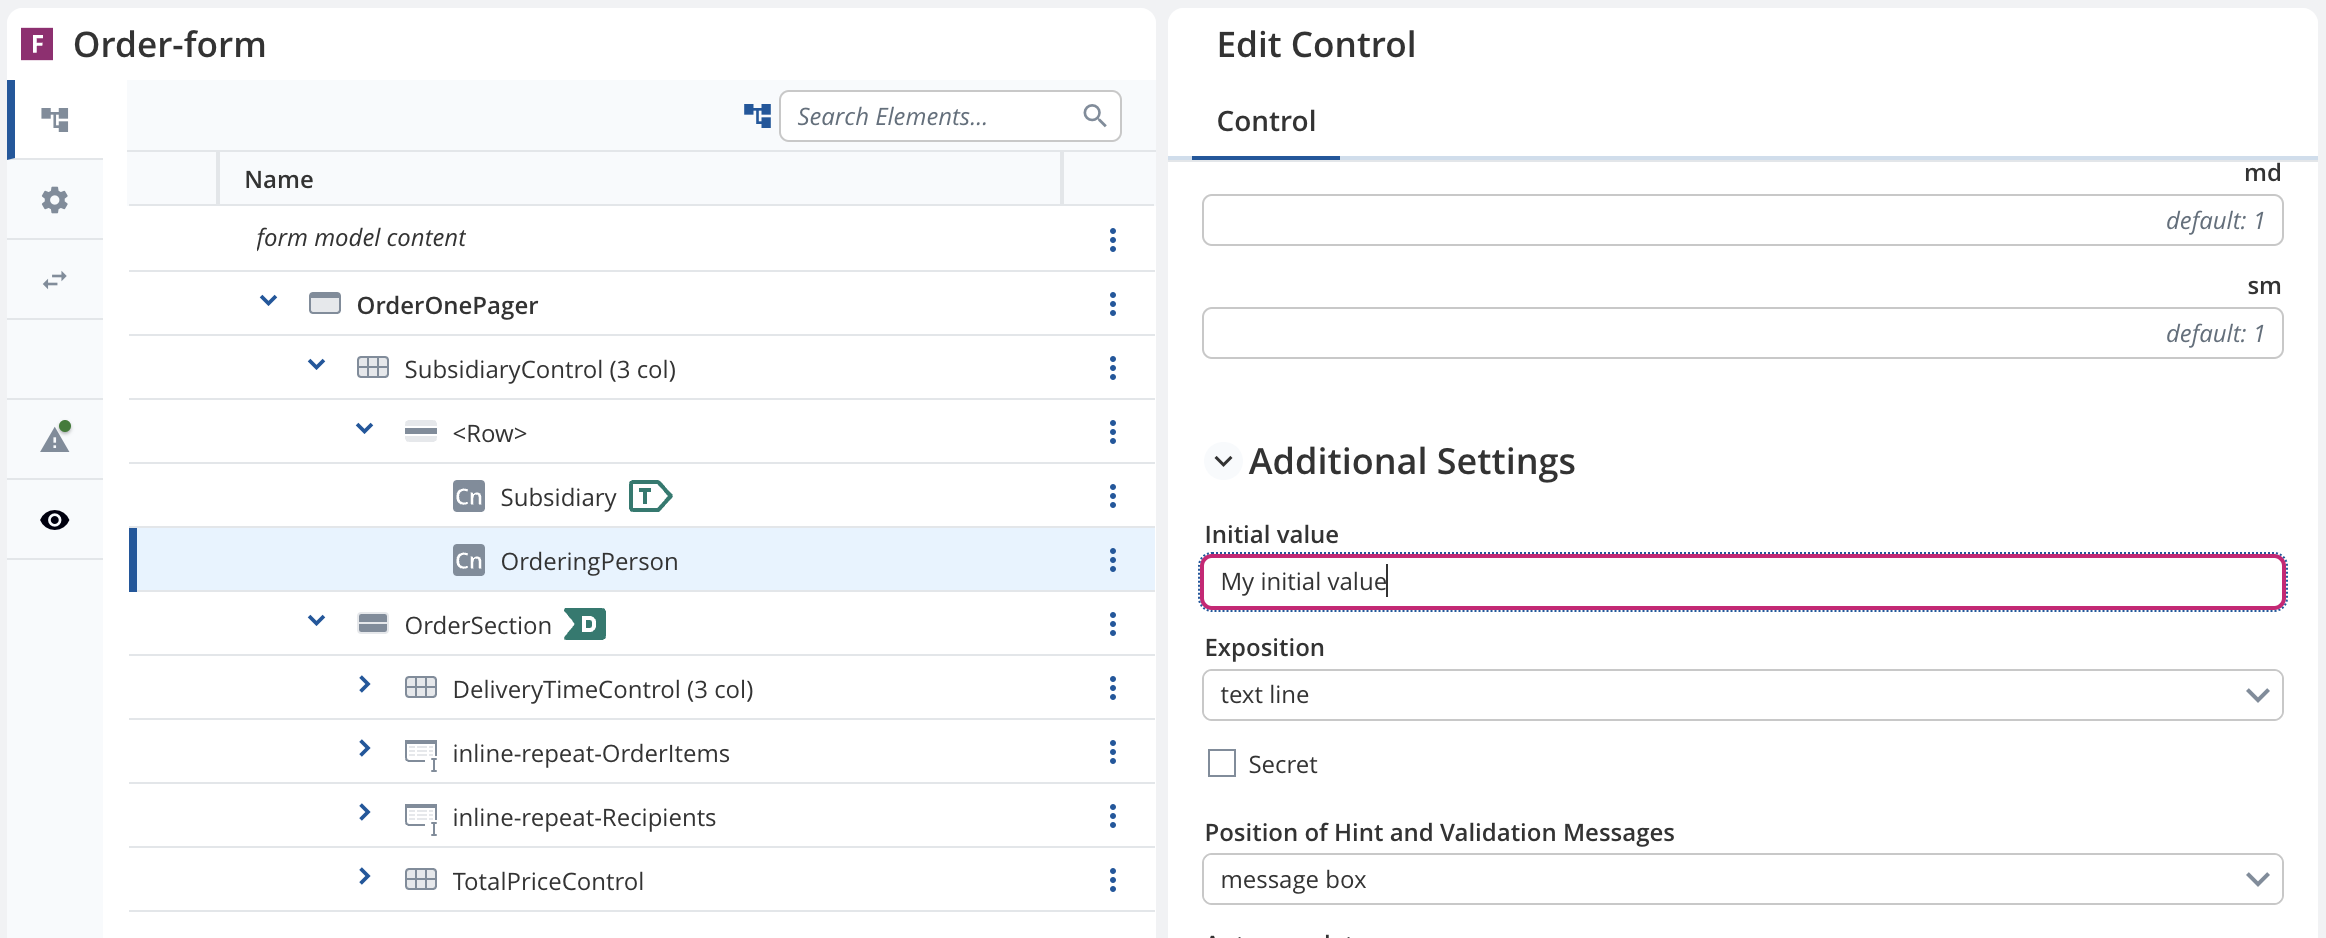This screenshot has width=2326, height=938.
Task: Click the Search Elements input field
Action: (x=950, y=116)
